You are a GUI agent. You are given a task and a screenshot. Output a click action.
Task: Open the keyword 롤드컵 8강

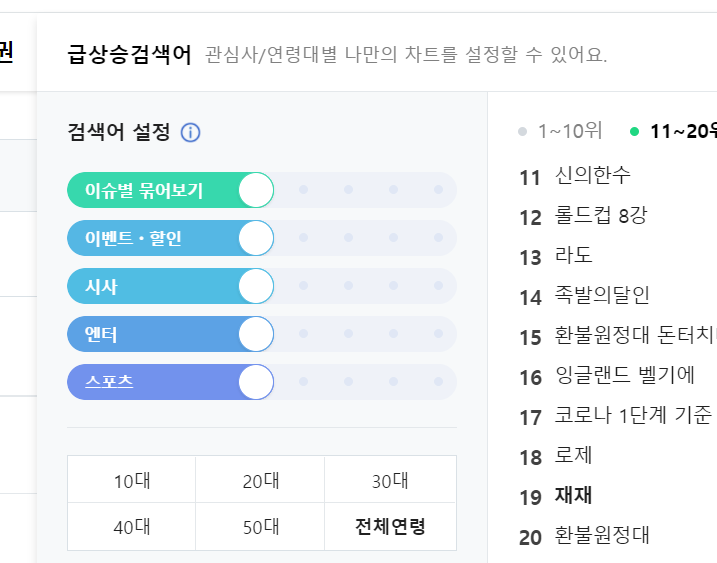point(601,215)
